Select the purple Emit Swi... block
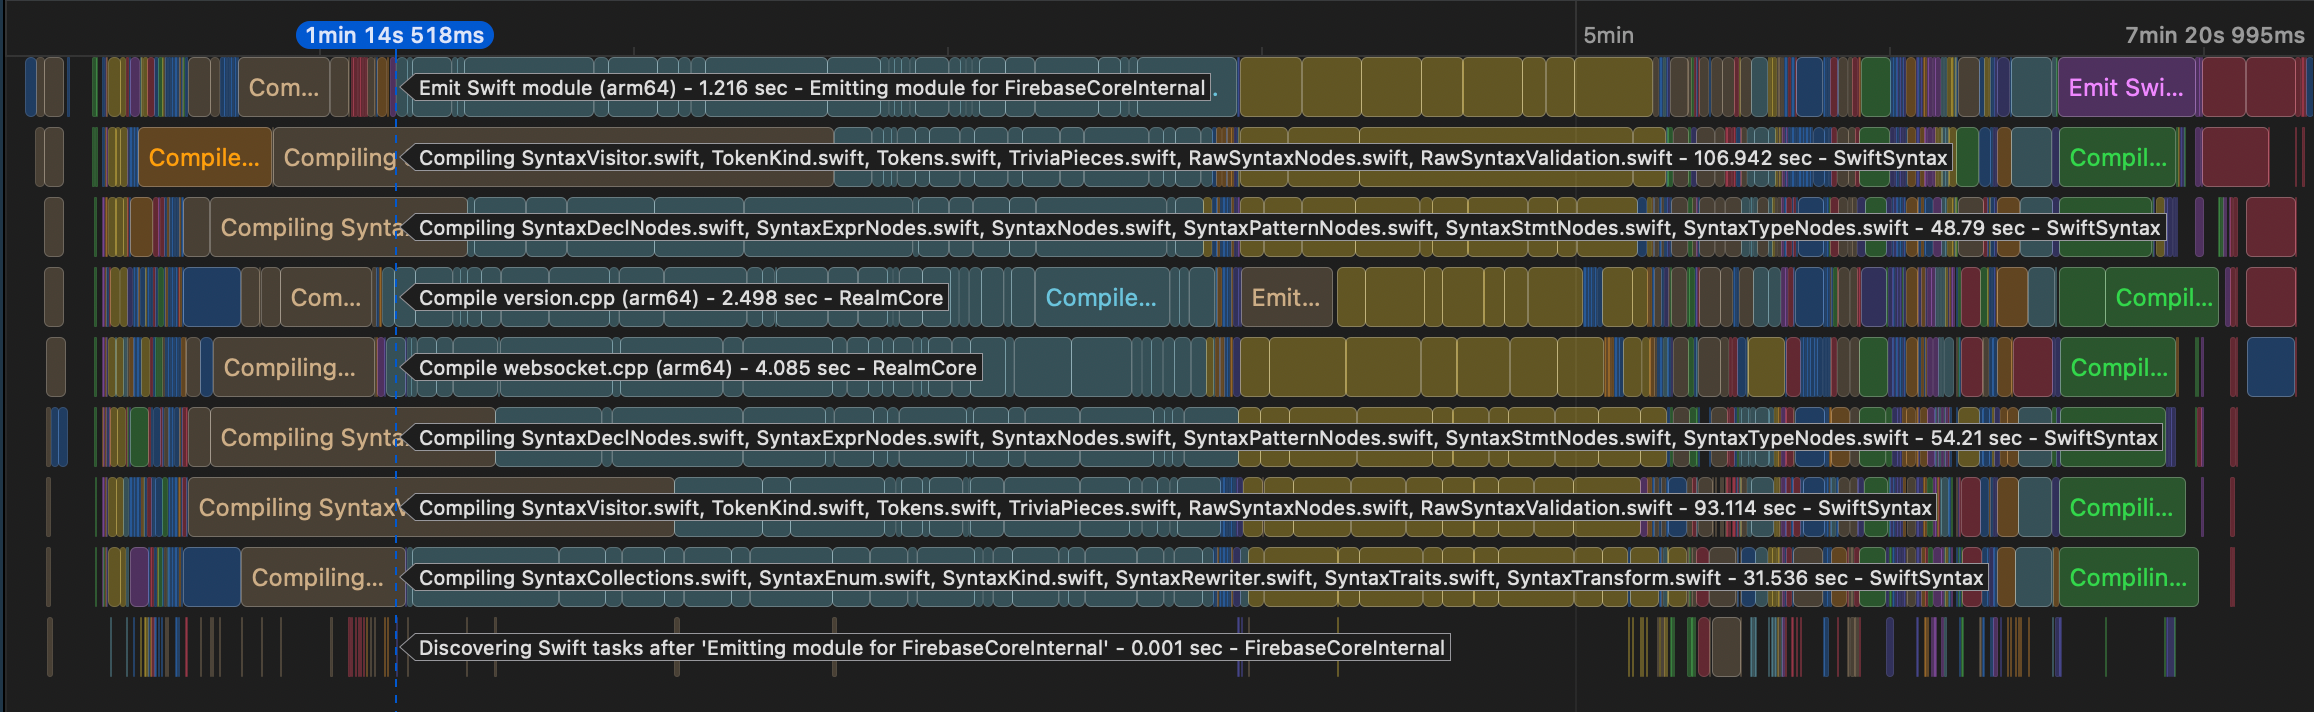This screenshot has width=2314, height=712. tap(2126, 87)
